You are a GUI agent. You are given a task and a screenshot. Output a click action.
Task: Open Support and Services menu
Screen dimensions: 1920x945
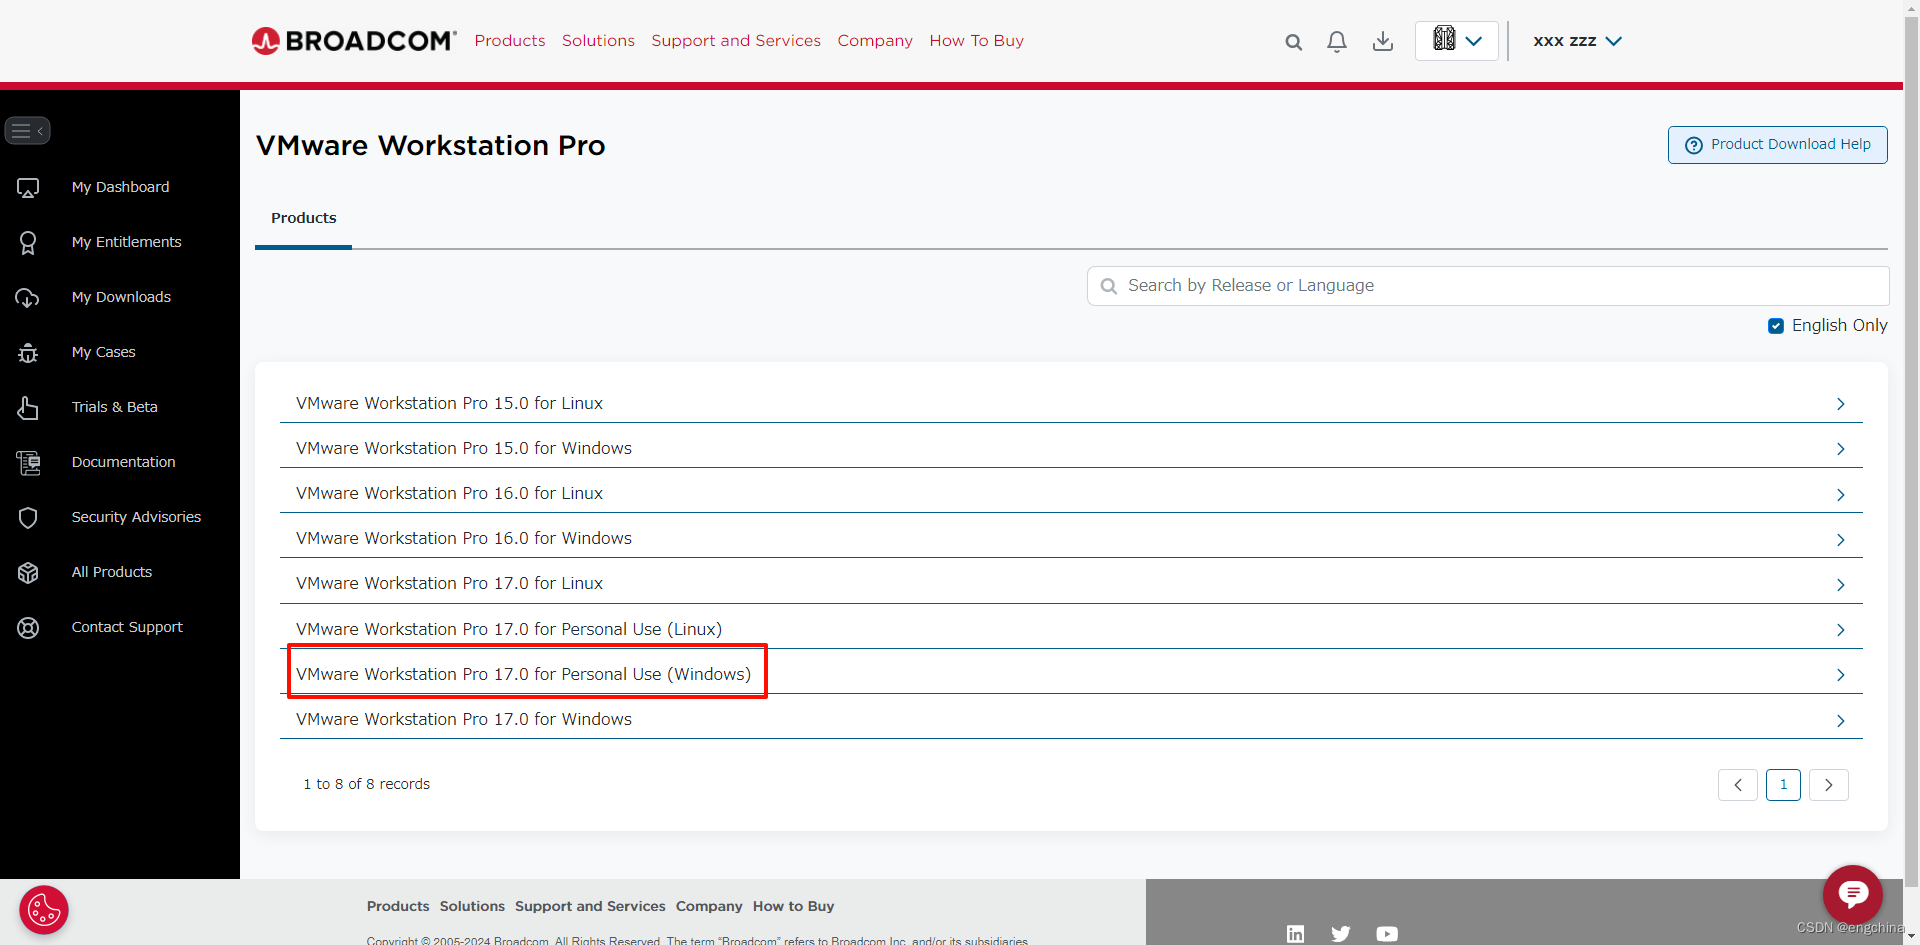[736, 41]
